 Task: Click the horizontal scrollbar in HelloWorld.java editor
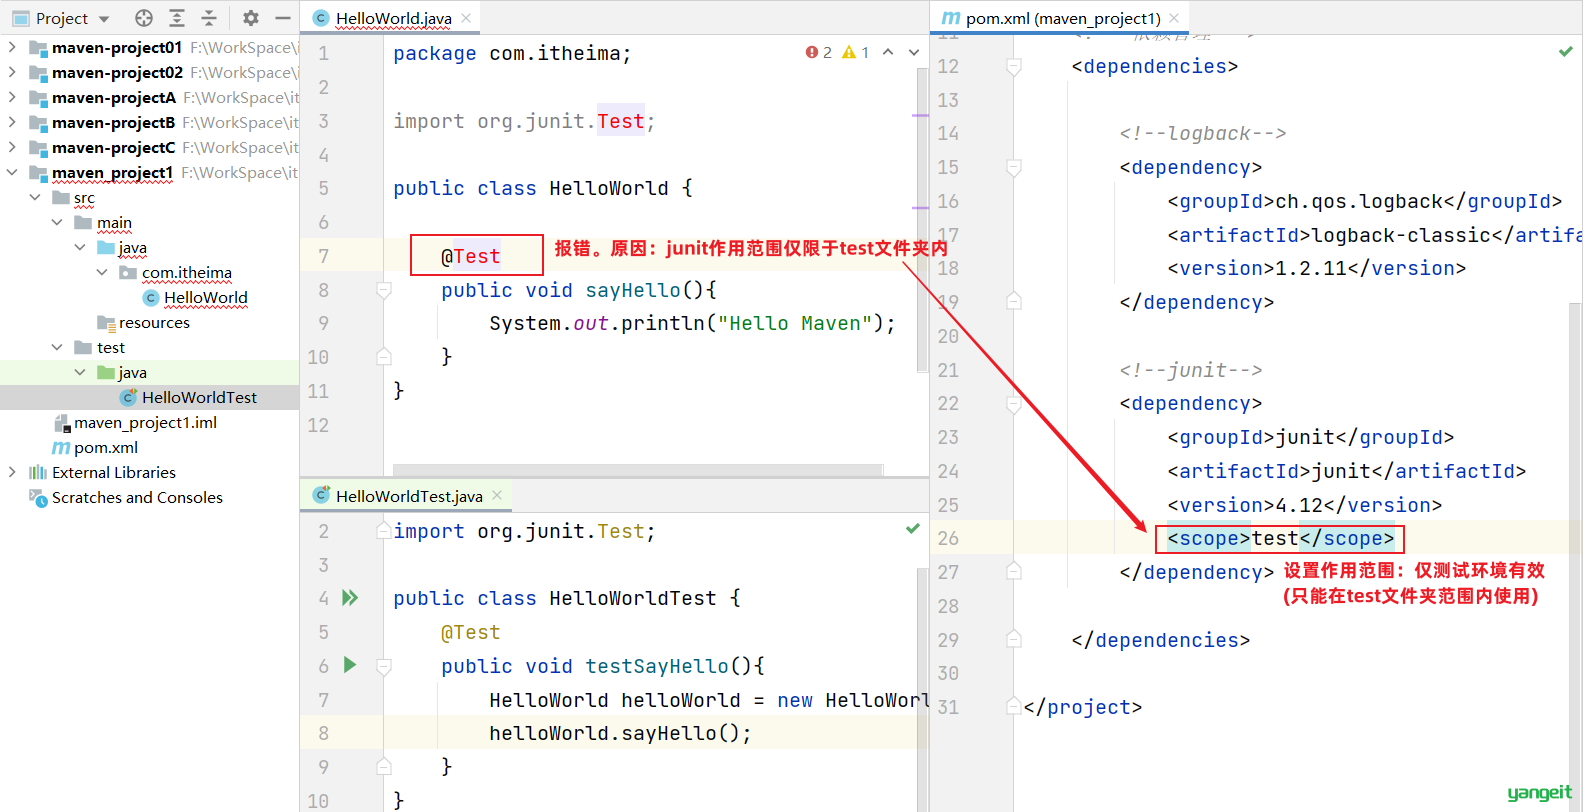coord(638,470)
